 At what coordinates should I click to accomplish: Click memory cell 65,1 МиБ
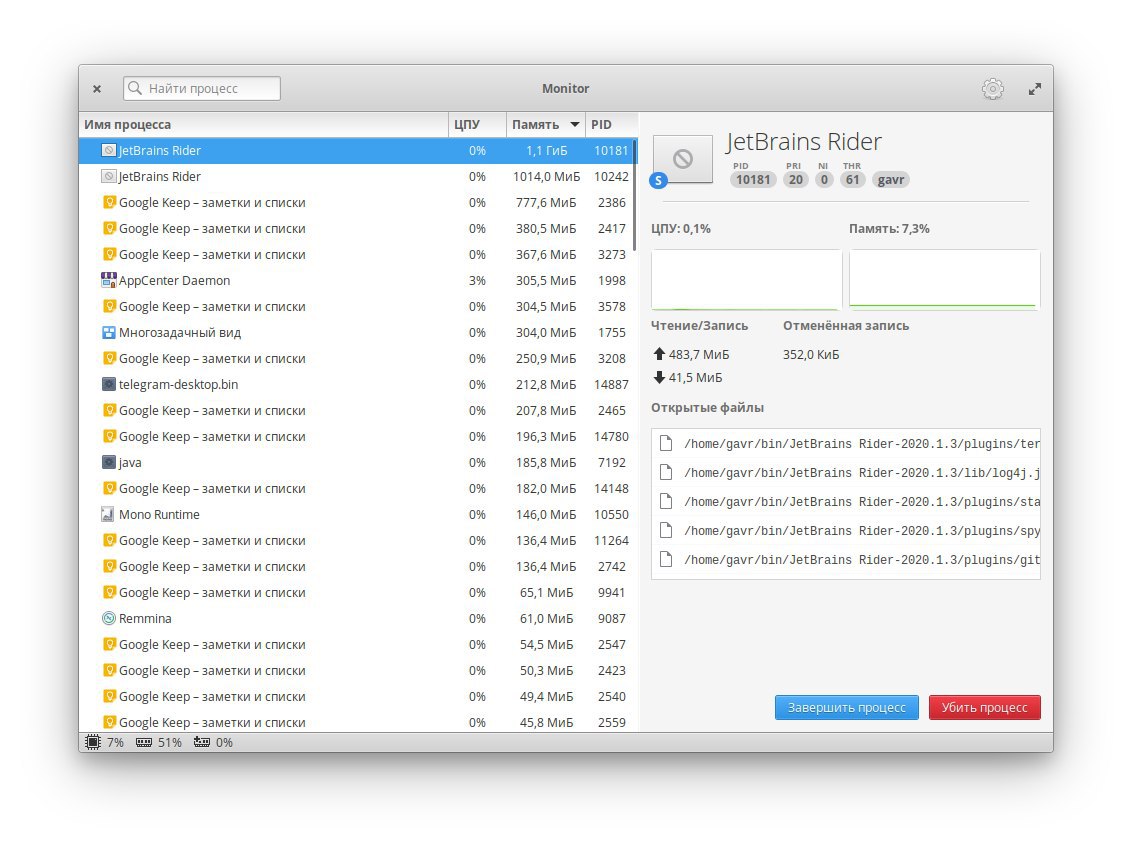pyautogui.click(x=547, y=592)
